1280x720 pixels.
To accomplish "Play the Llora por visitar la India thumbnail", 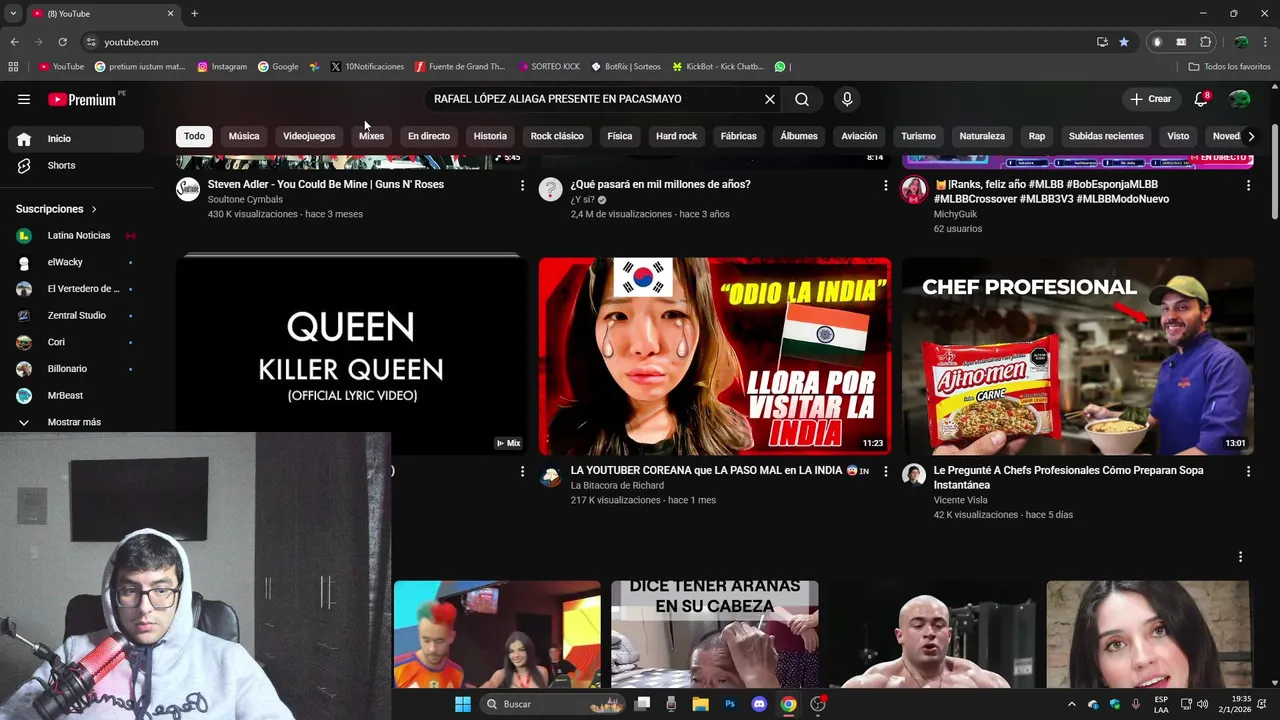I will pyautogui.click(x=715, y=356).
